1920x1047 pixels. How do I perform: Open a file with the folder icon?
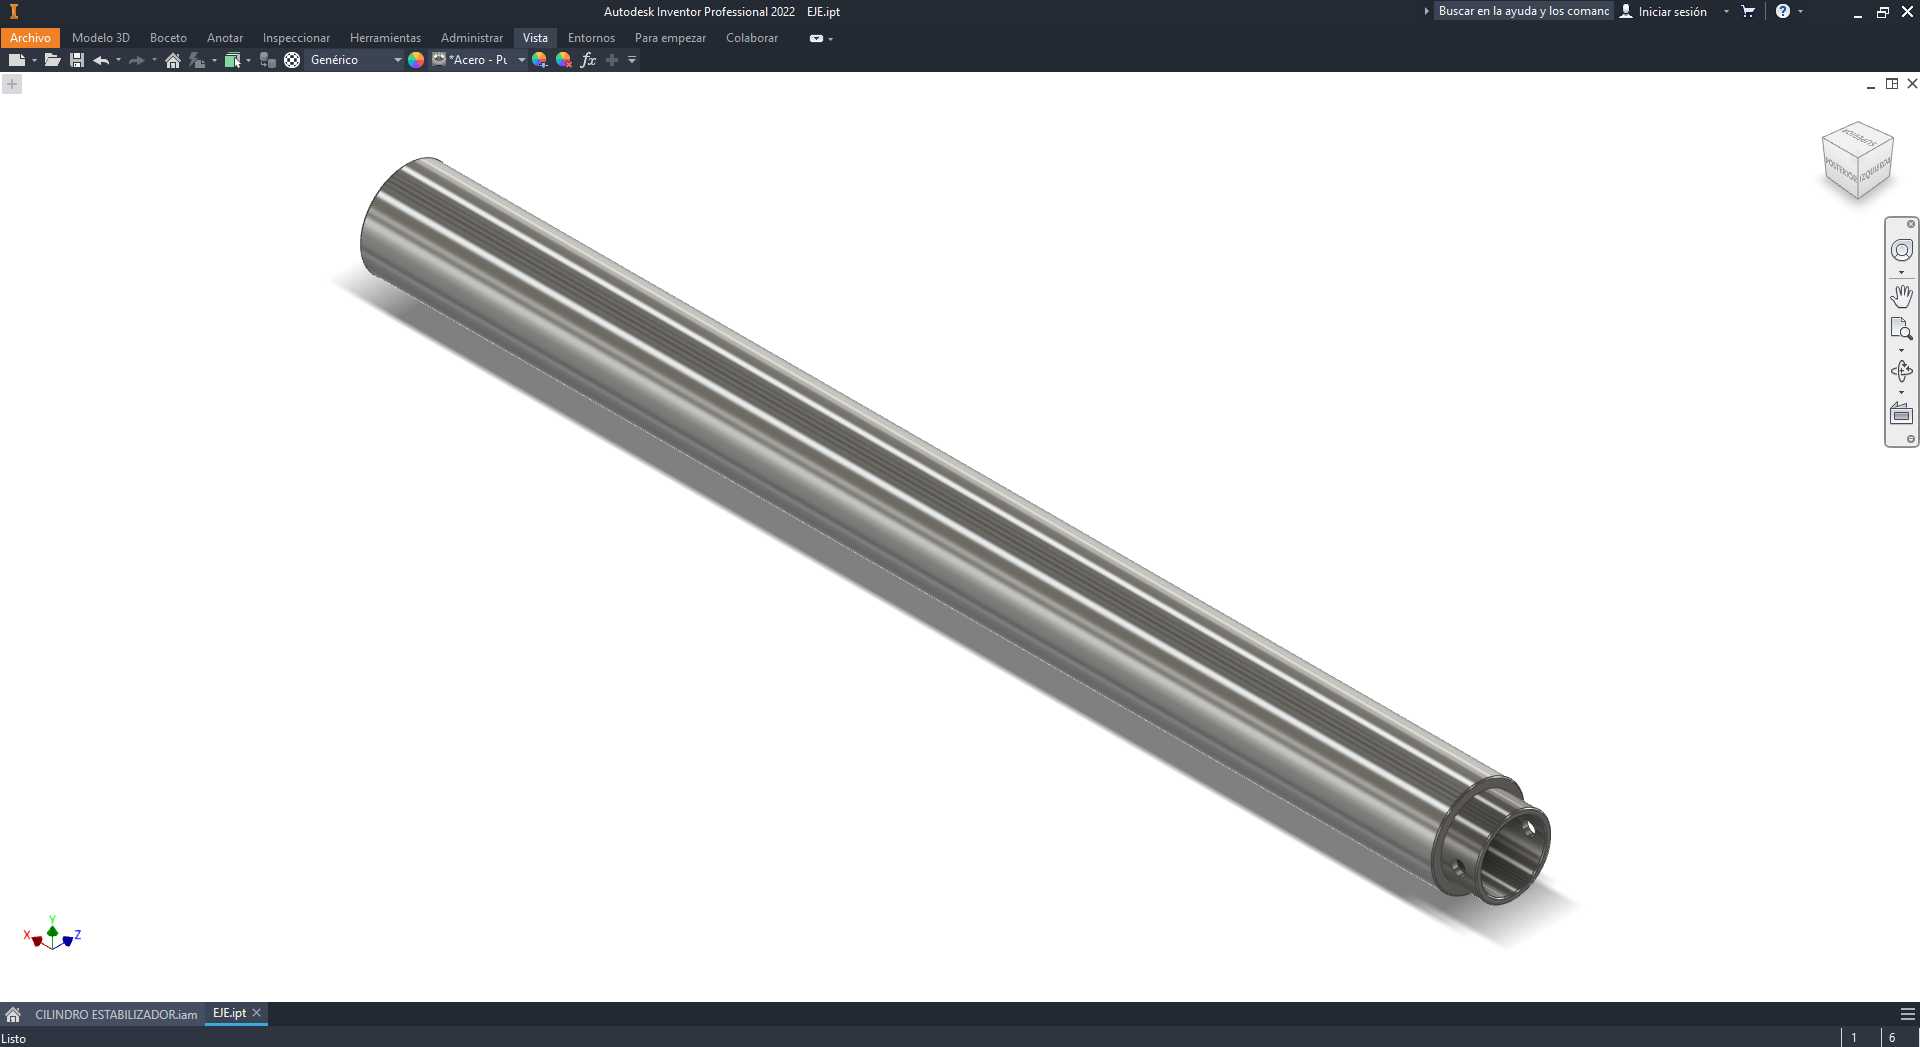(52, 60)
